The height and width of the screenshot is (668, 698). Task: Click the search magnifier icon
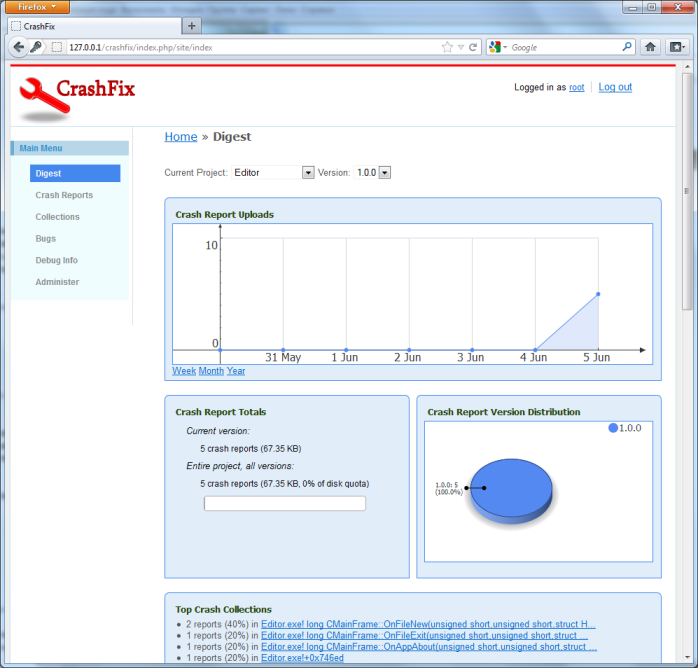[x=627, y=47]
